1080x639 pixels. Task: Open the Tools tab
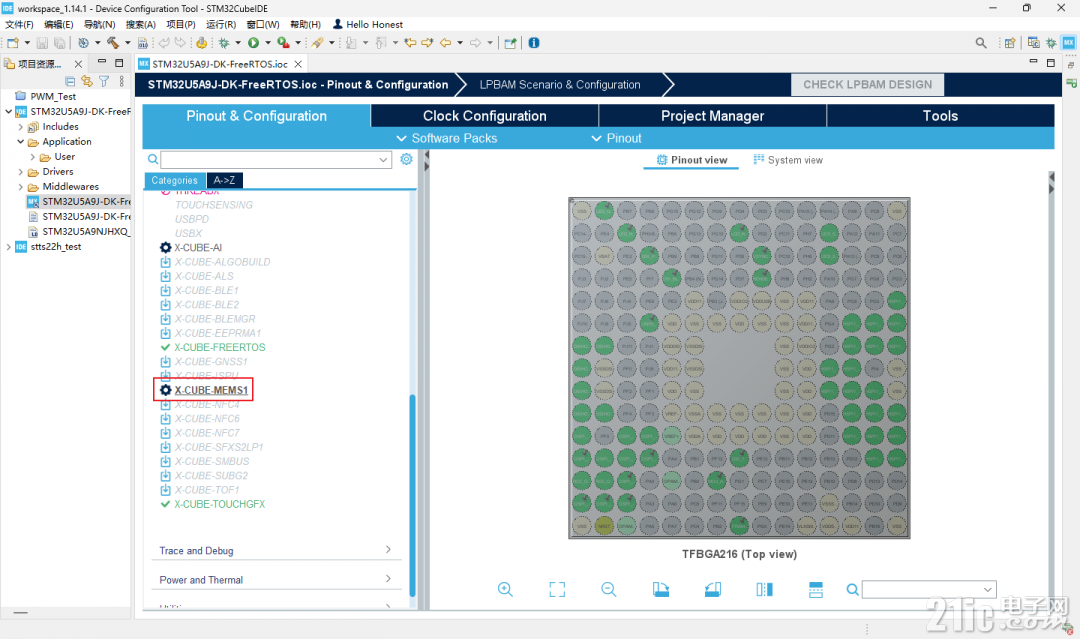940,116
